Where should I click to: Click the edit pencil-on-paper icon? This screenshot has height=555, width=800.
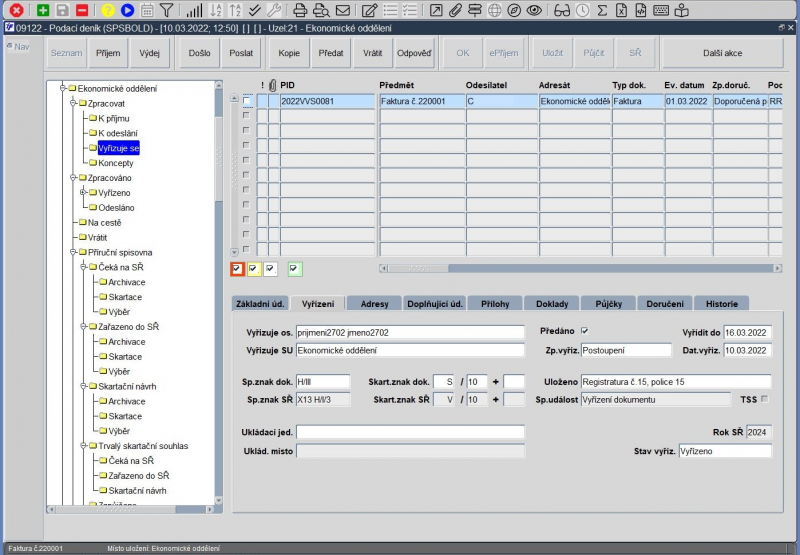point(369,10)
